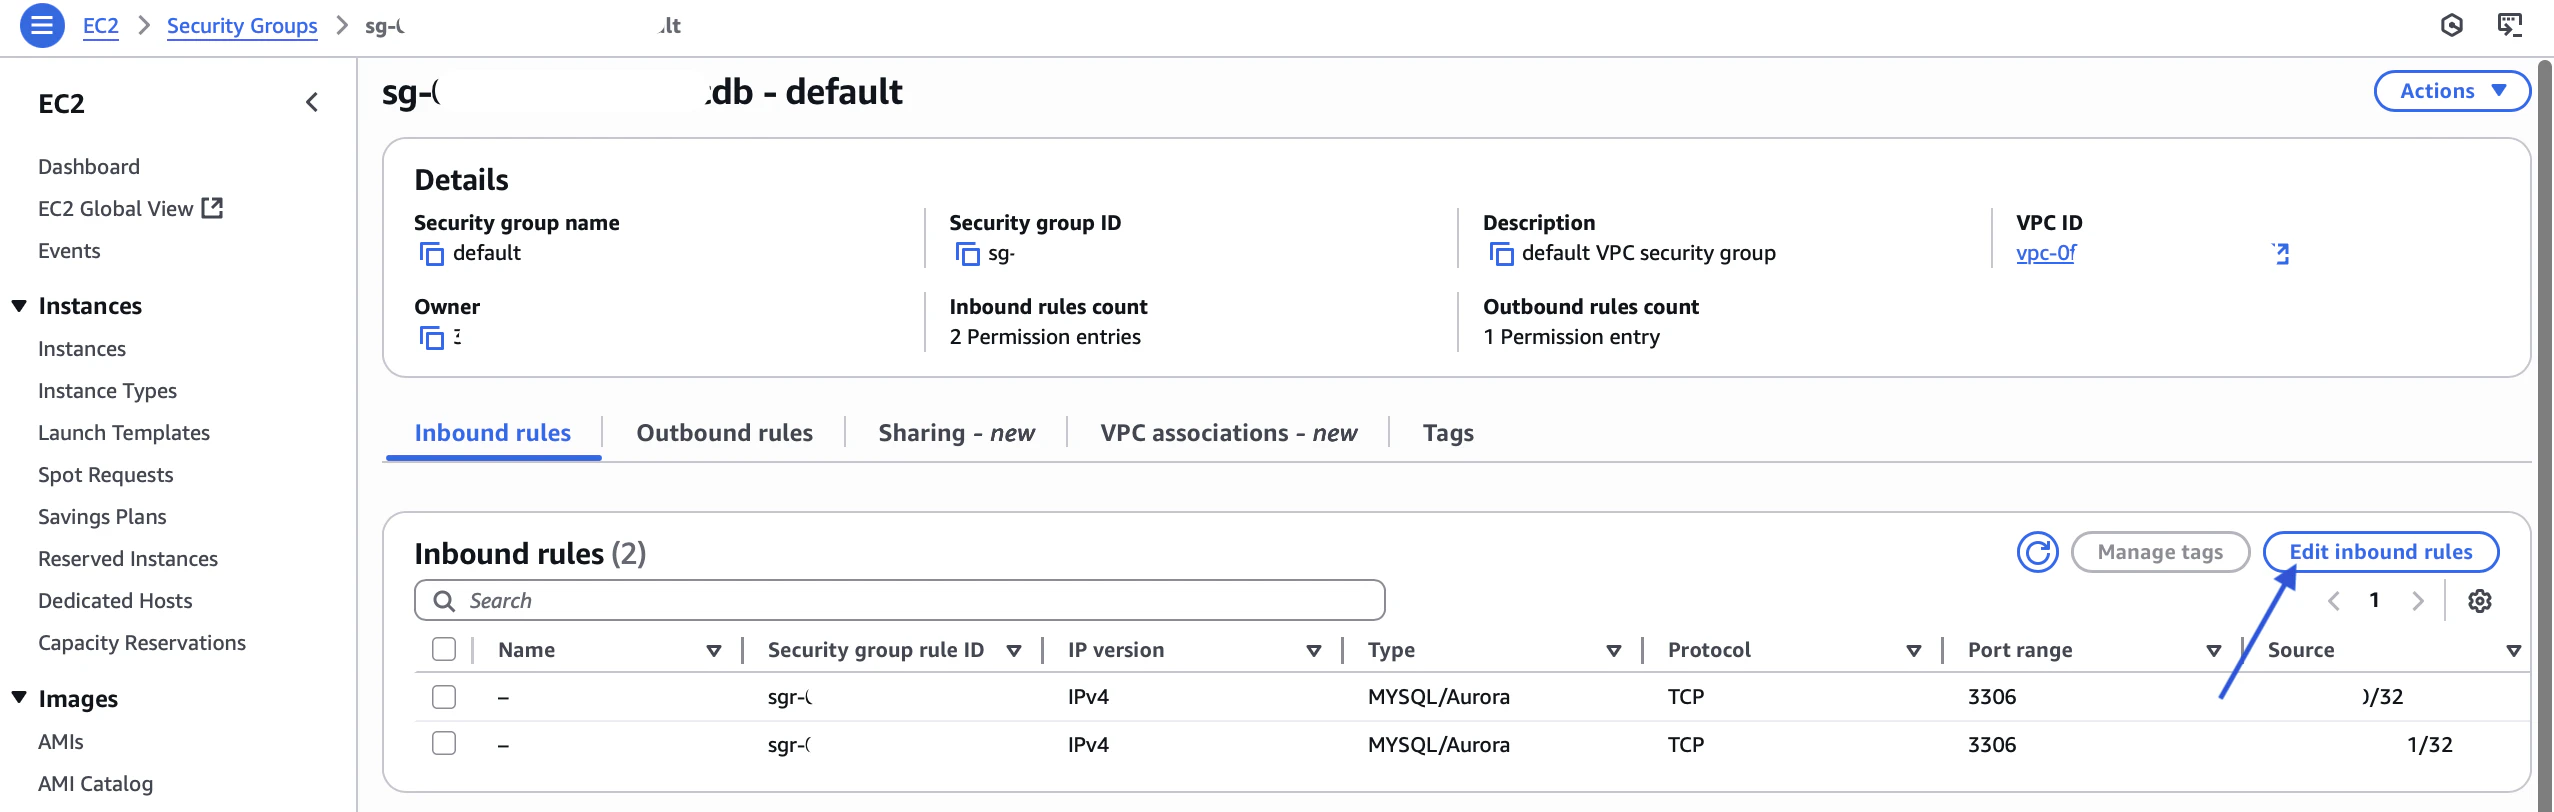Check the first MYSQL/Aurora rule ending /32
The height and width of the screenshot is (812, 2554).
point(444,697)
